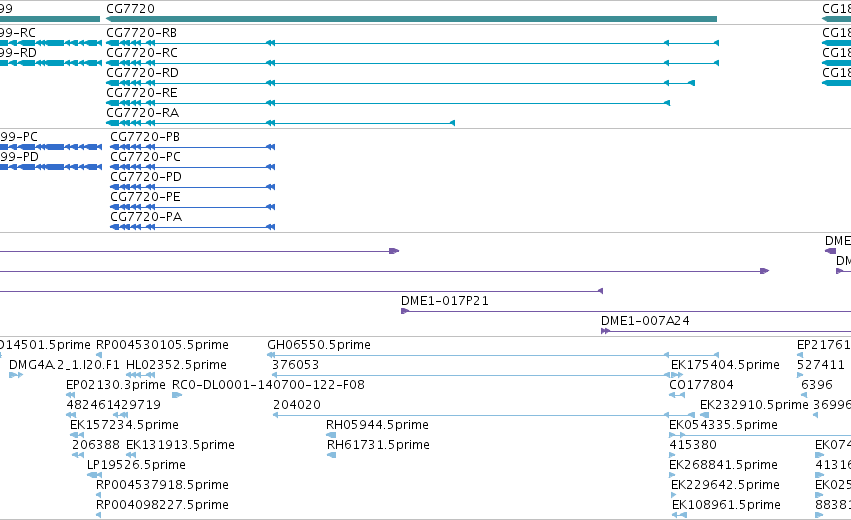
Task: Select DMG4A.2_1.I20.F1 label
Action: click(x=64, y=365)
